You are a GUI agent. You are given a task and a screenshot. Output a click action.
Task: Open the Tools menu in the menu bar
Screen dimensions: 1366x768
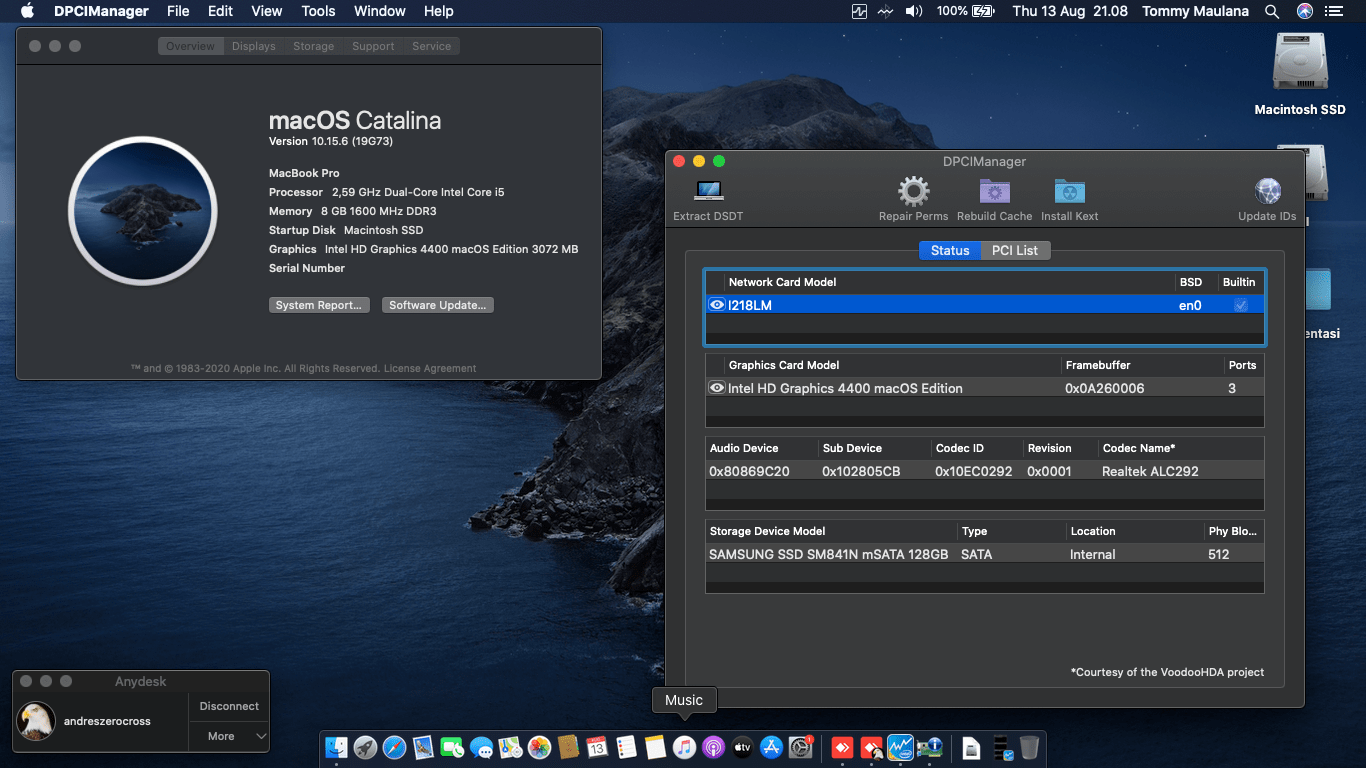click(x=318, y=11)
